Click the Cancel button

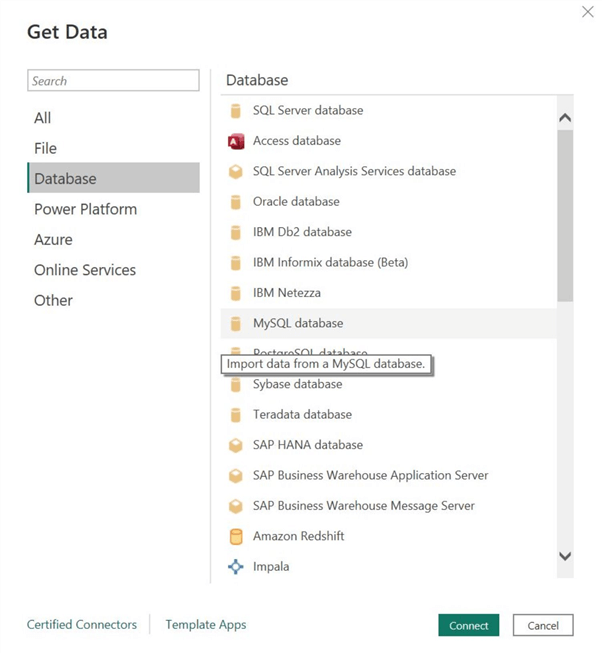(x=543, y=626)
